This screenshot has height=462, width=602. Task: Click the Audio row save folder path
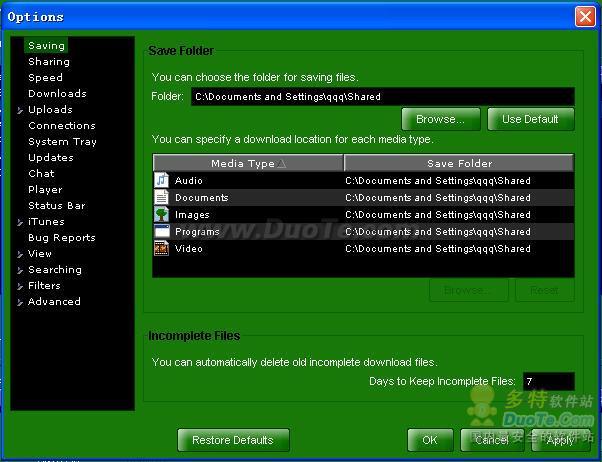(438, 180)
